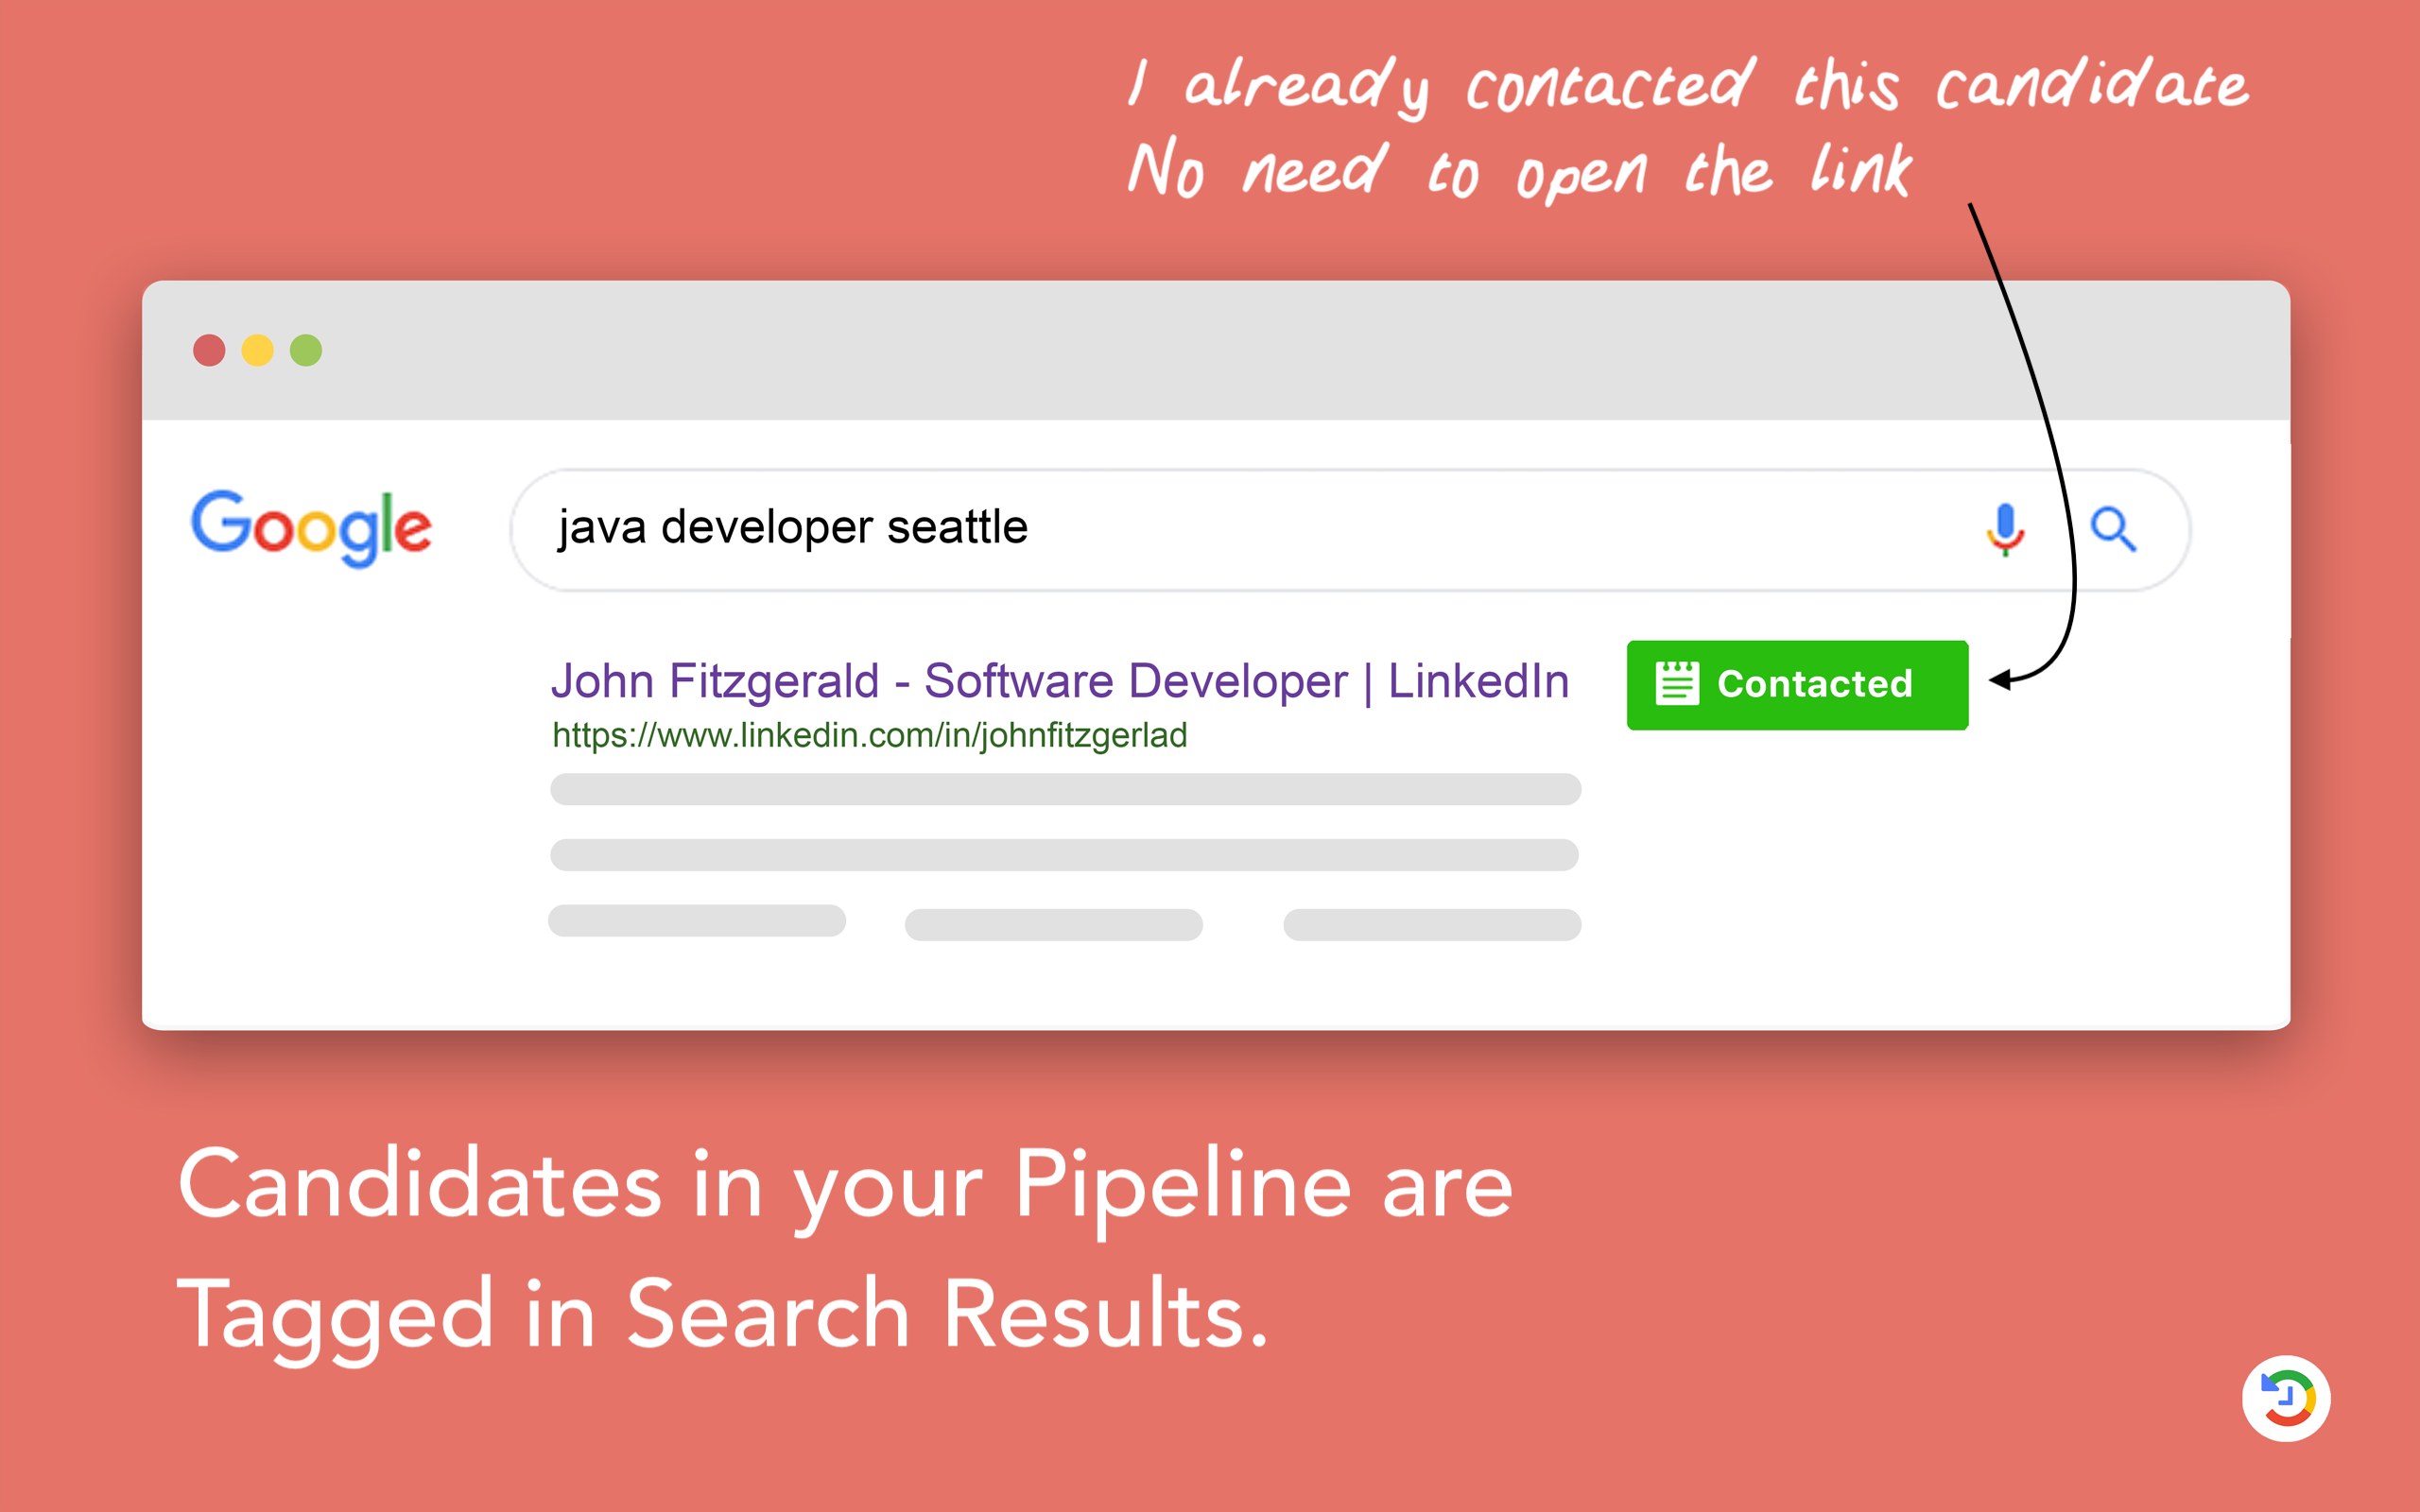
Task: Click handwritten text 'No need to open the link'
Action: [1520, 170]
